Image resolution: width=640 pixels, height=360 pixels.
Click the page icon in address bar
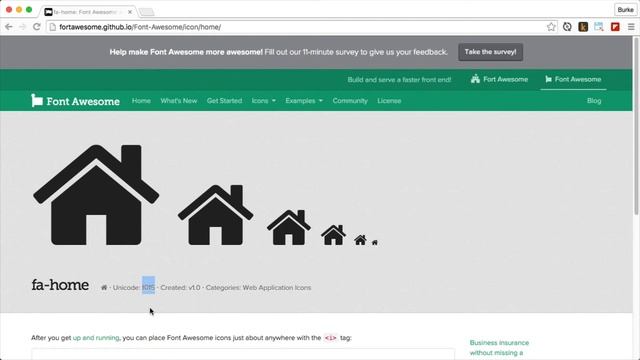53,27
